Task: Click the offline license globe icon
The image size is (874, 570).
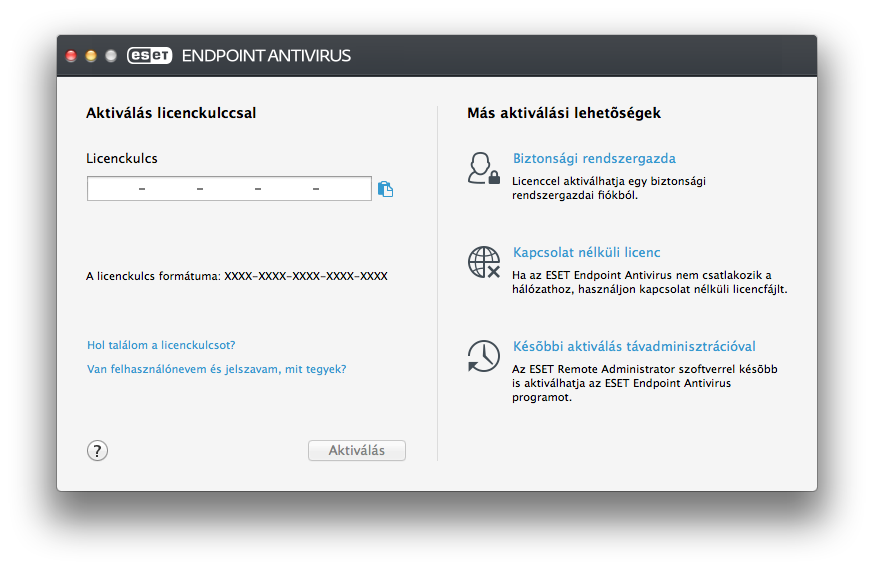Action: click(483, 262)
